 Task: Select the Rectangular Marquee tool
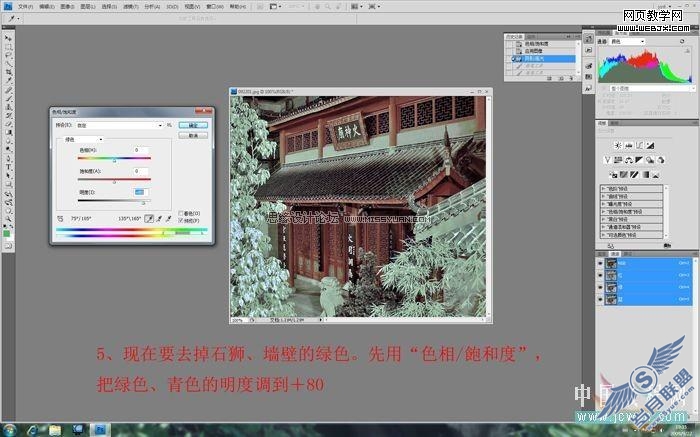8,46
